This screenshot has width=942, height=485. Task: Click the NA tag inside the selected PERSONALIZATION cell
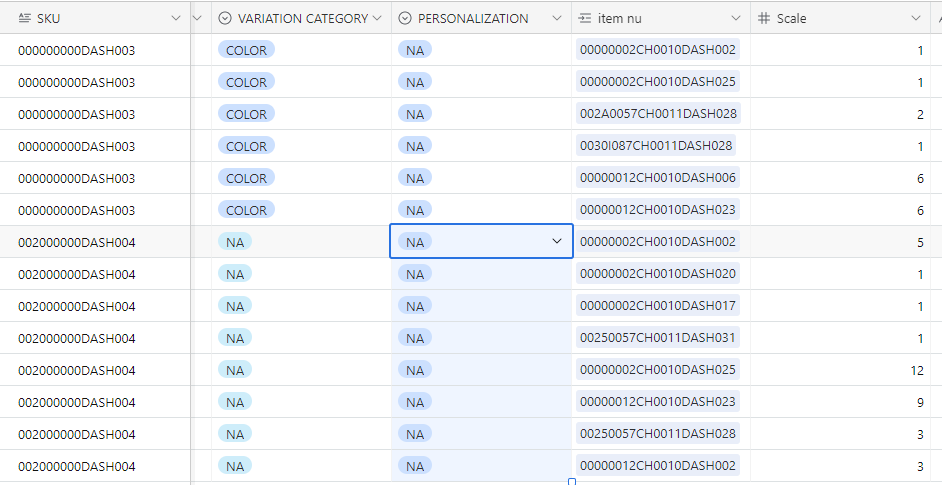click(415, 242)
